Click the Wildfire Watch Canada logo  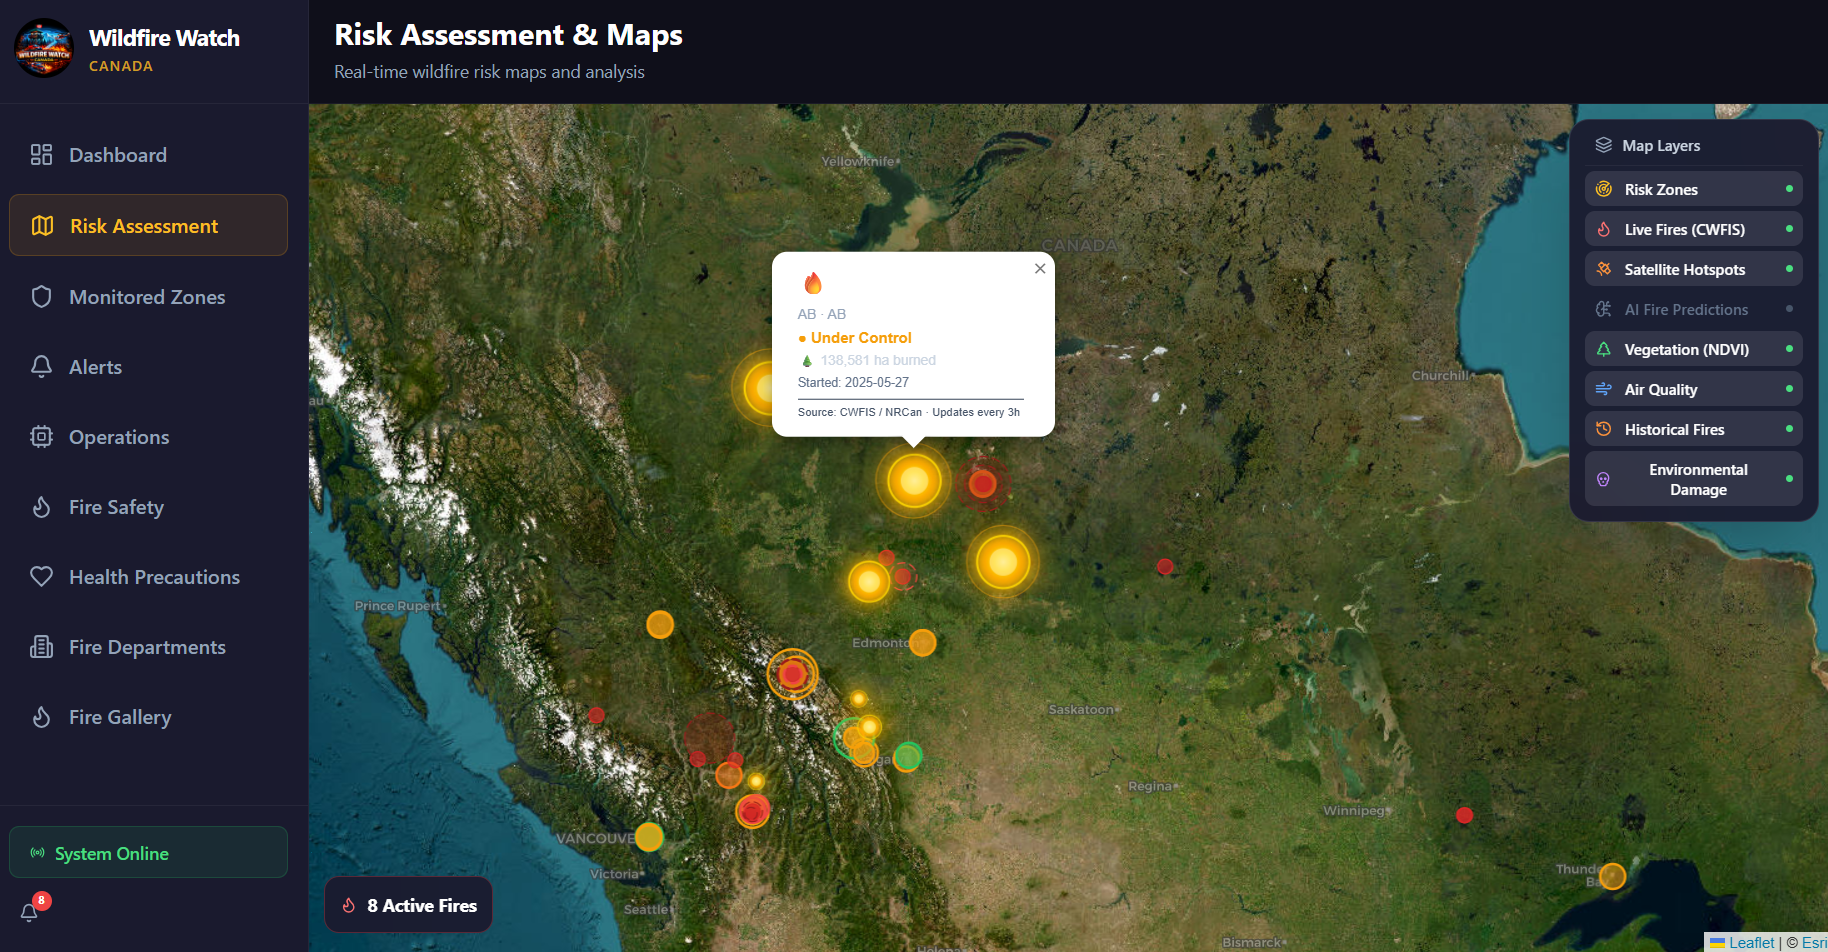point(44,49)
